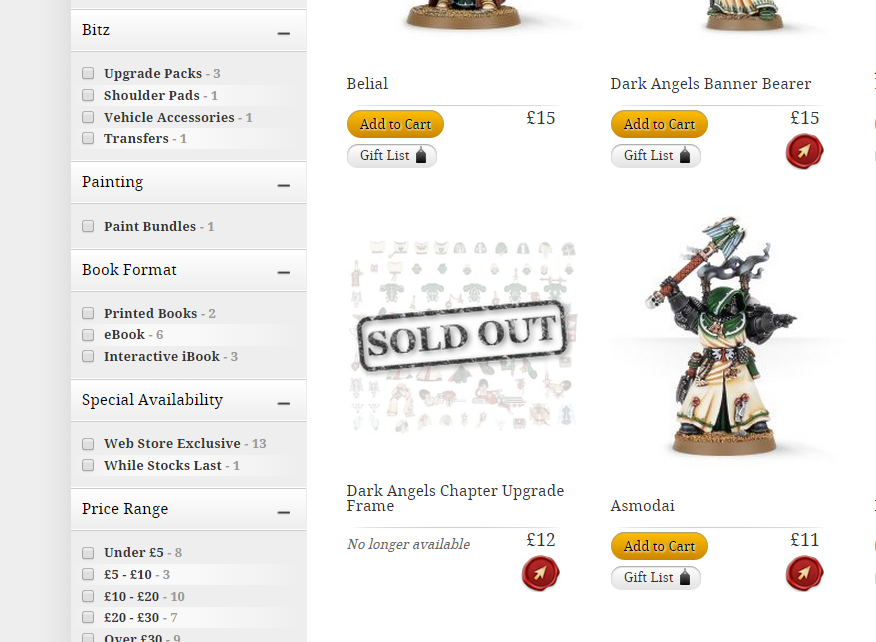Tick the Paint Bundles checkbox
This screenshot has width=876, height=642.
click(x=88, y=226)
